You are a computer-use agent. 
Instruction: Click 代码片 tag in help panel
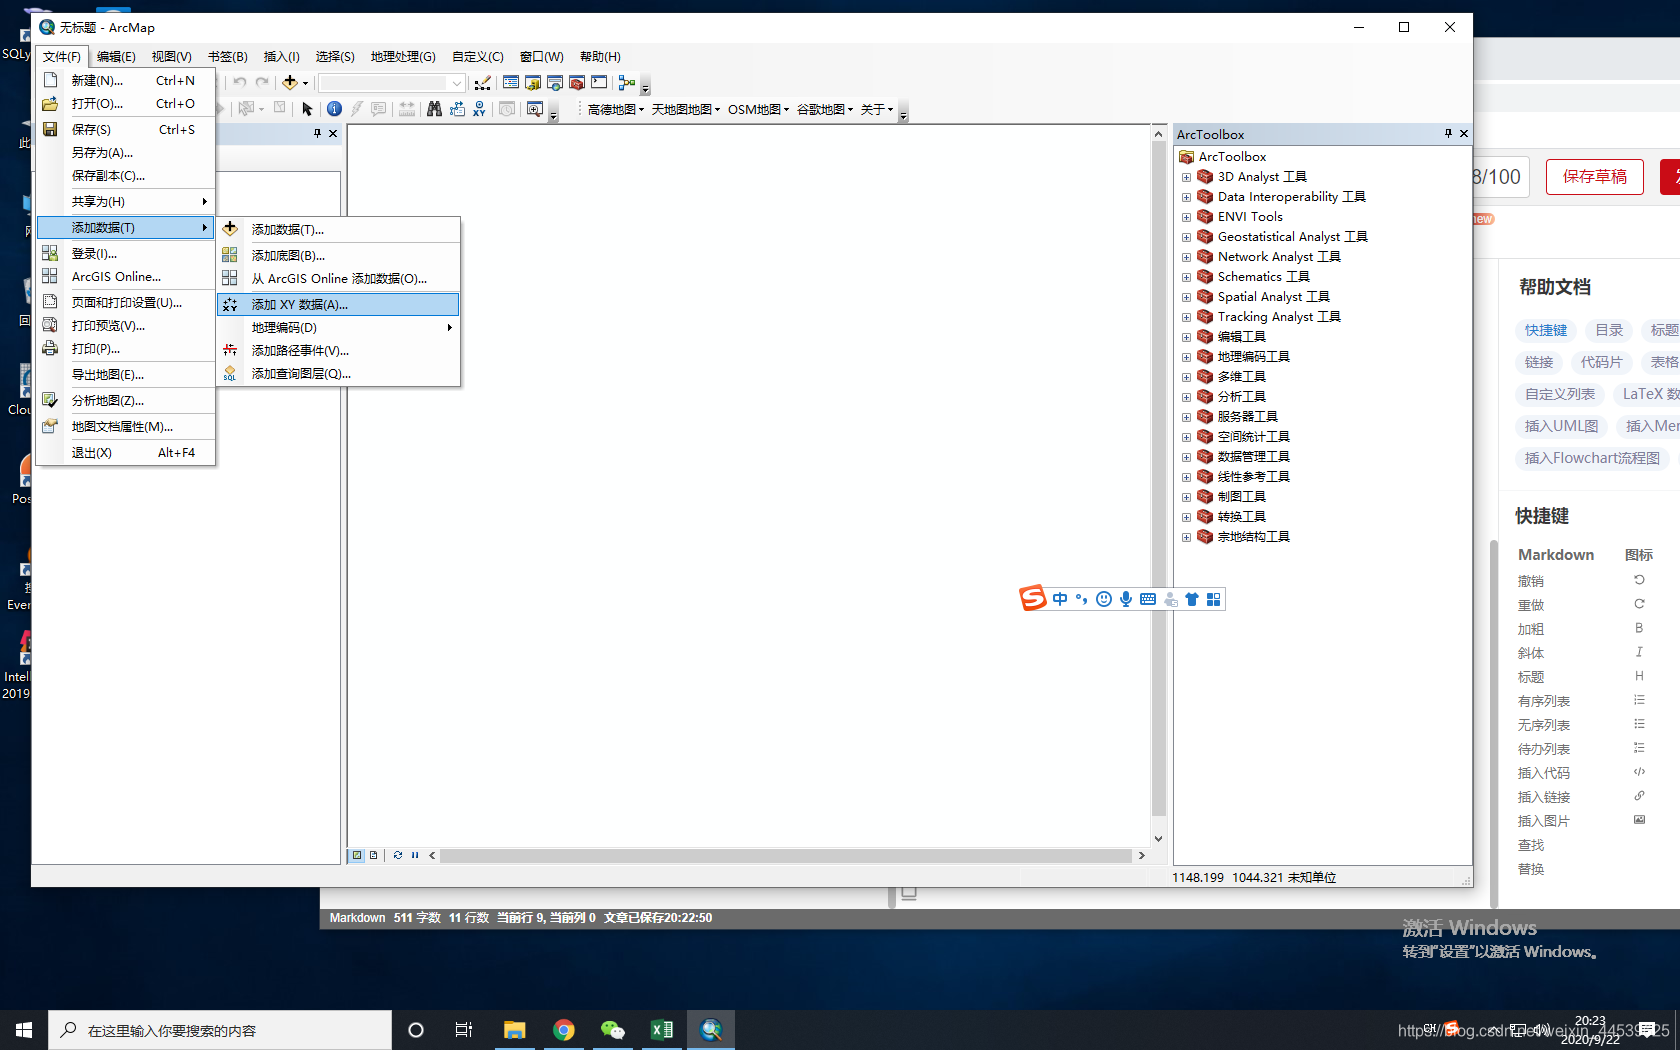[x=1601, y=362]
